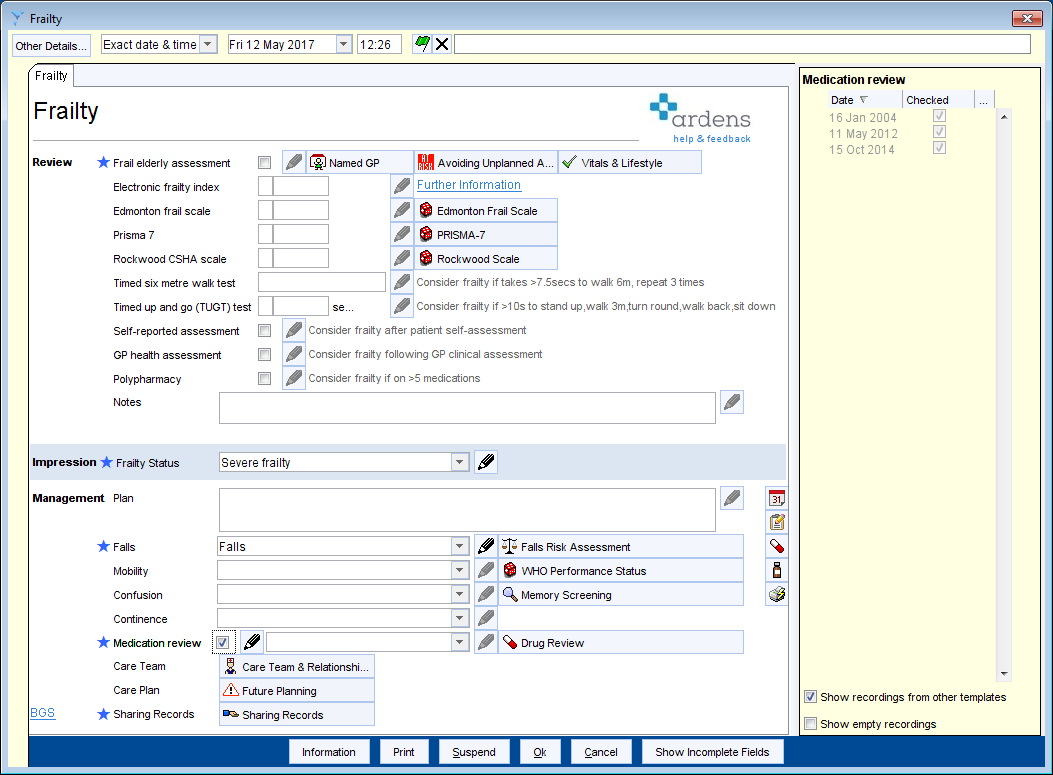Select the clipboard notes icon on the right edge
Screen dimensions: 1053x775
777,521
